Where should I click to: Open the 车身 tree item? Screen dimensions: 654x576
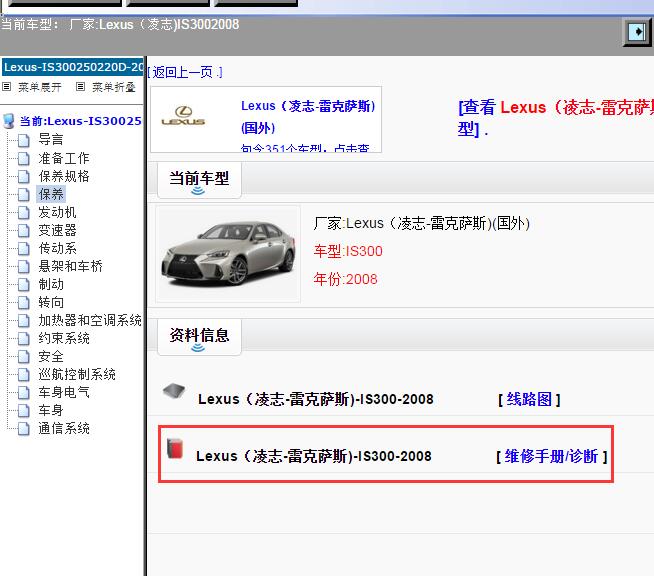(51, 410)
